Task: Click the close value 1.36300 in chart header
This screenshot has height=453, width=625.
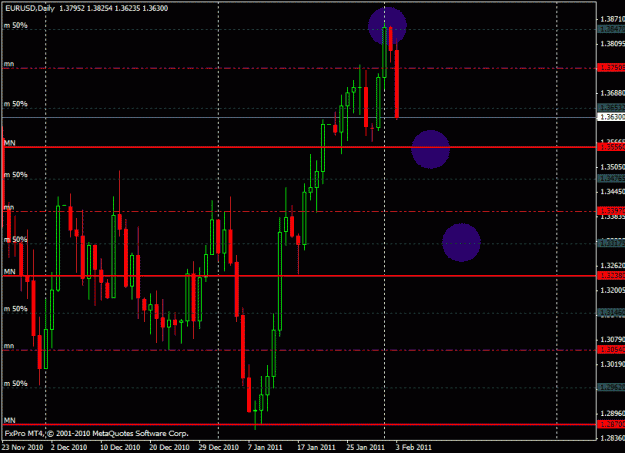Action: [155, 8]
